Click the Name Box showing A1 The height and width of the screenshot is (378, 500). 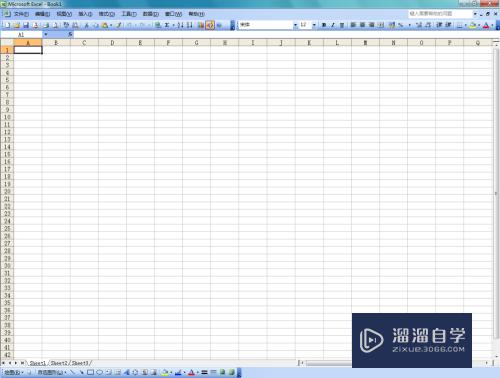21,34
